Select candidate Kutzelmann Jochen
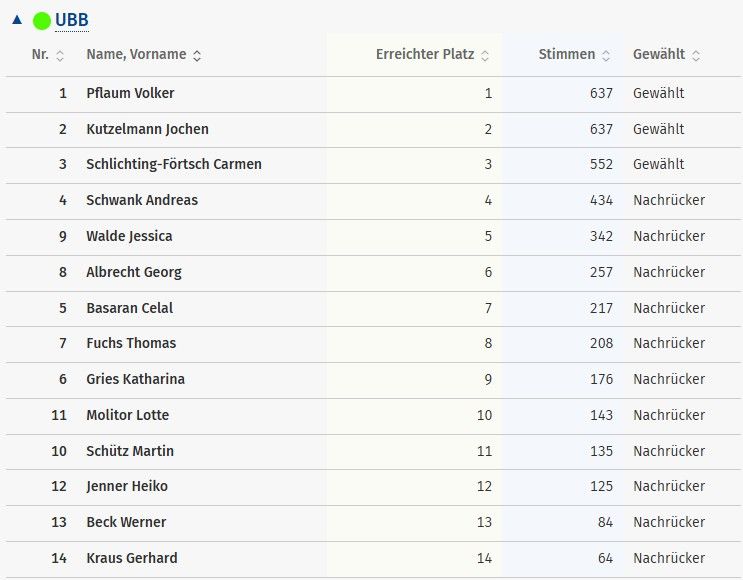Image resolution: width=743 pixels, height=580 pixels. coord(147,129)
